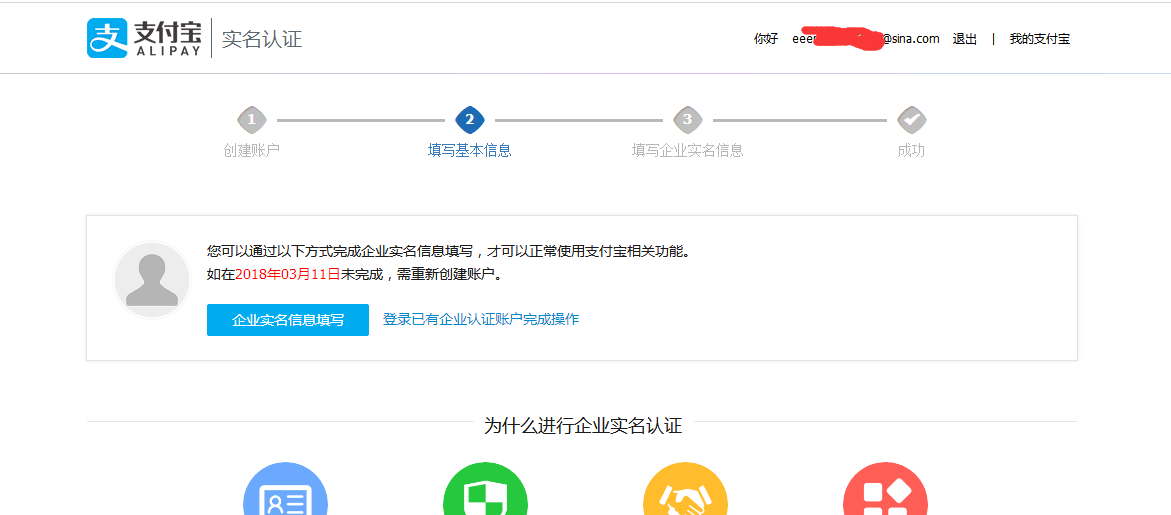Select the 成功 step label

tap(911, 151)
